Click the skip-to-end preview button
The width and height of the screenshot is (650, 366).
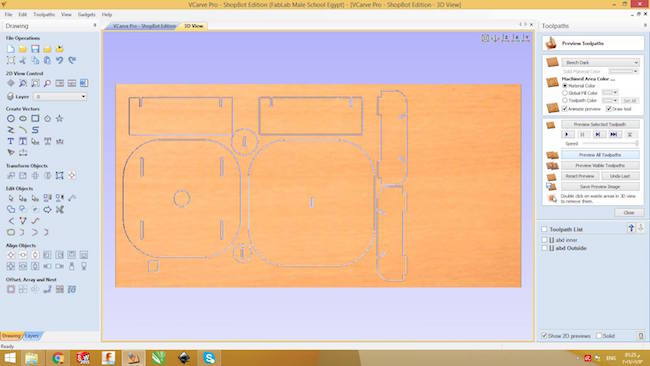614,134
